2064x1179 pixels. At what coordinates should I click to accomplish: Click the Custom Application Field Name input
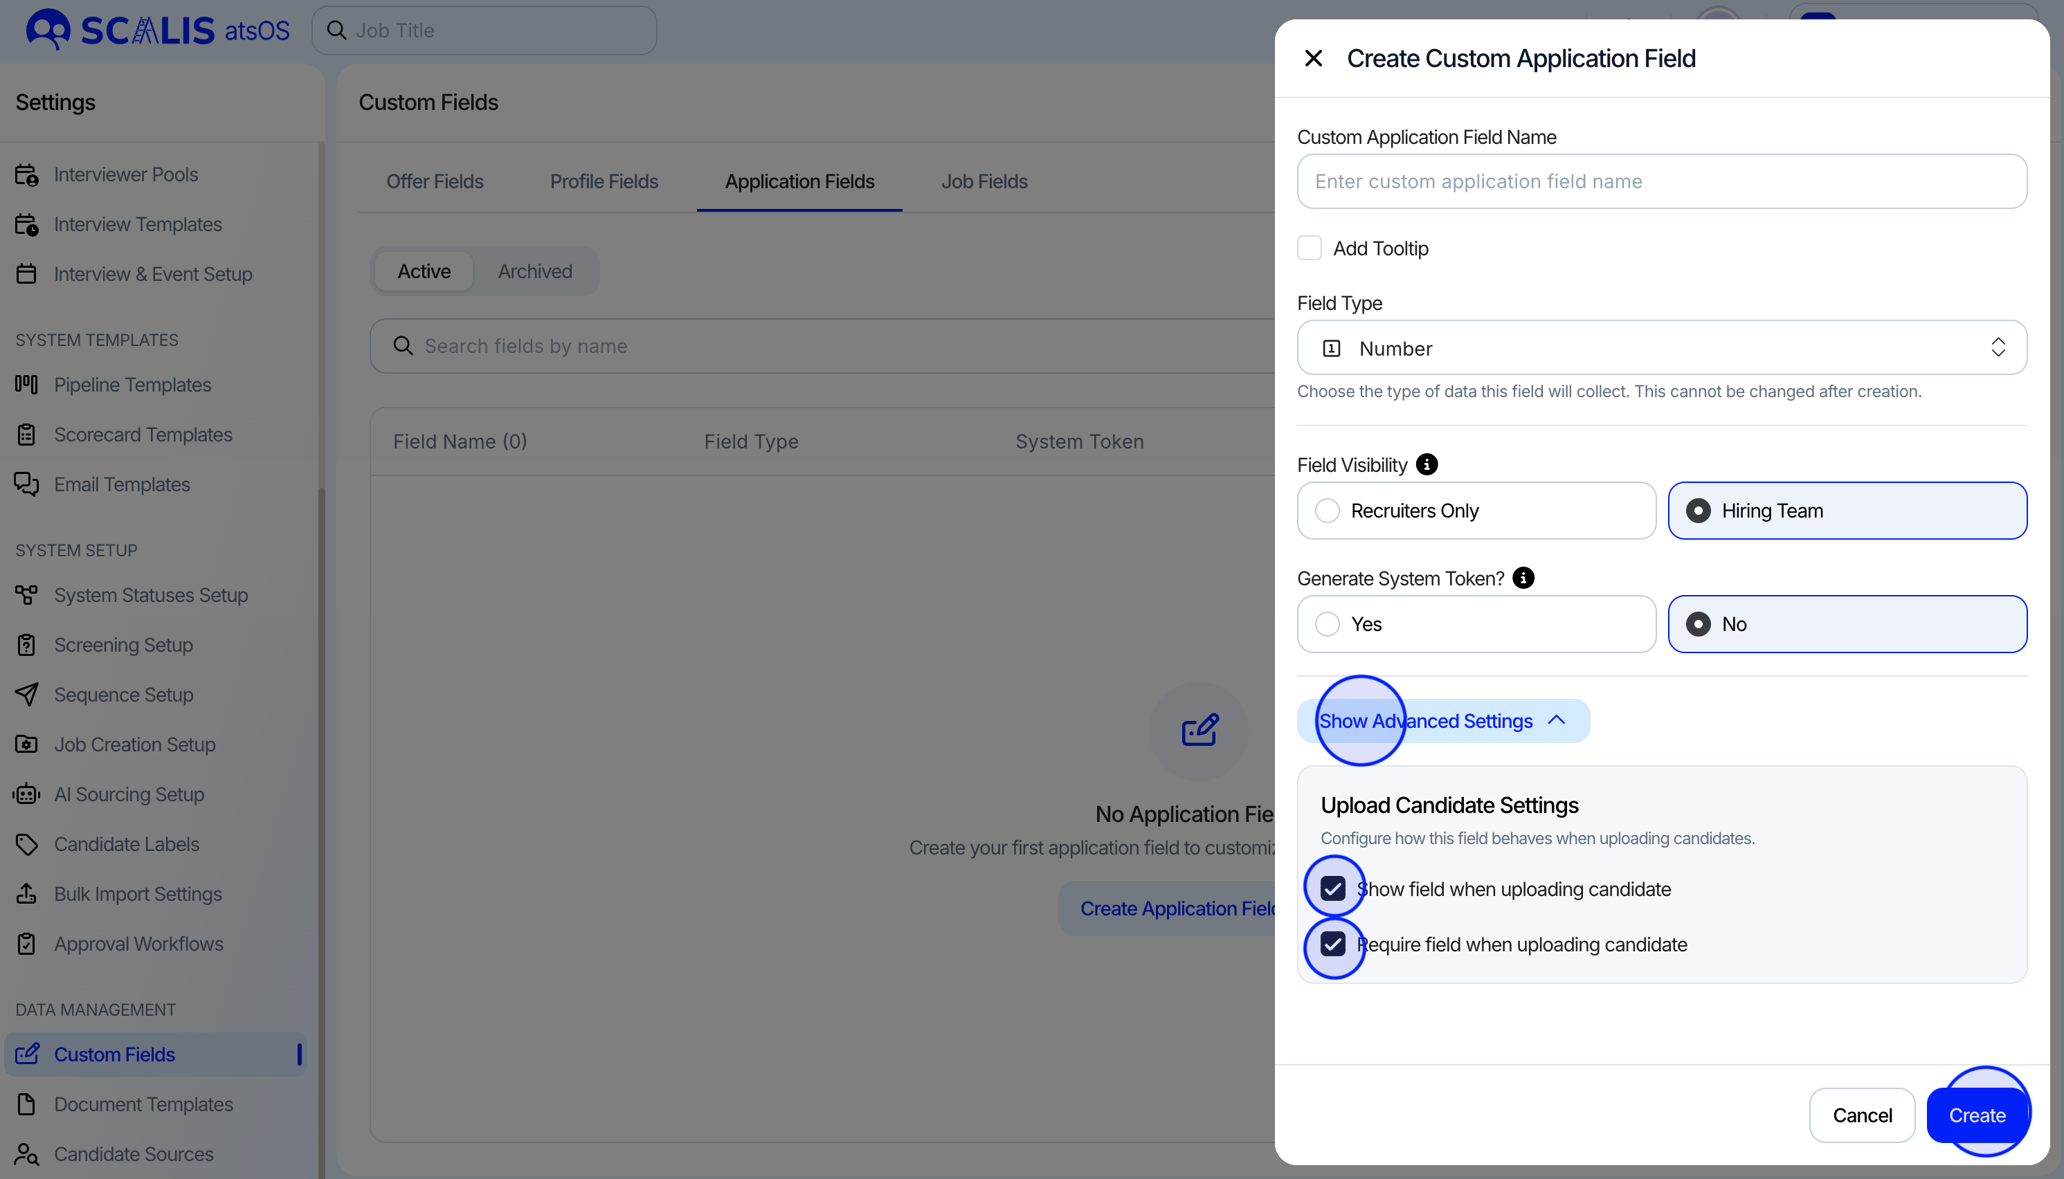pos(1661,181)
